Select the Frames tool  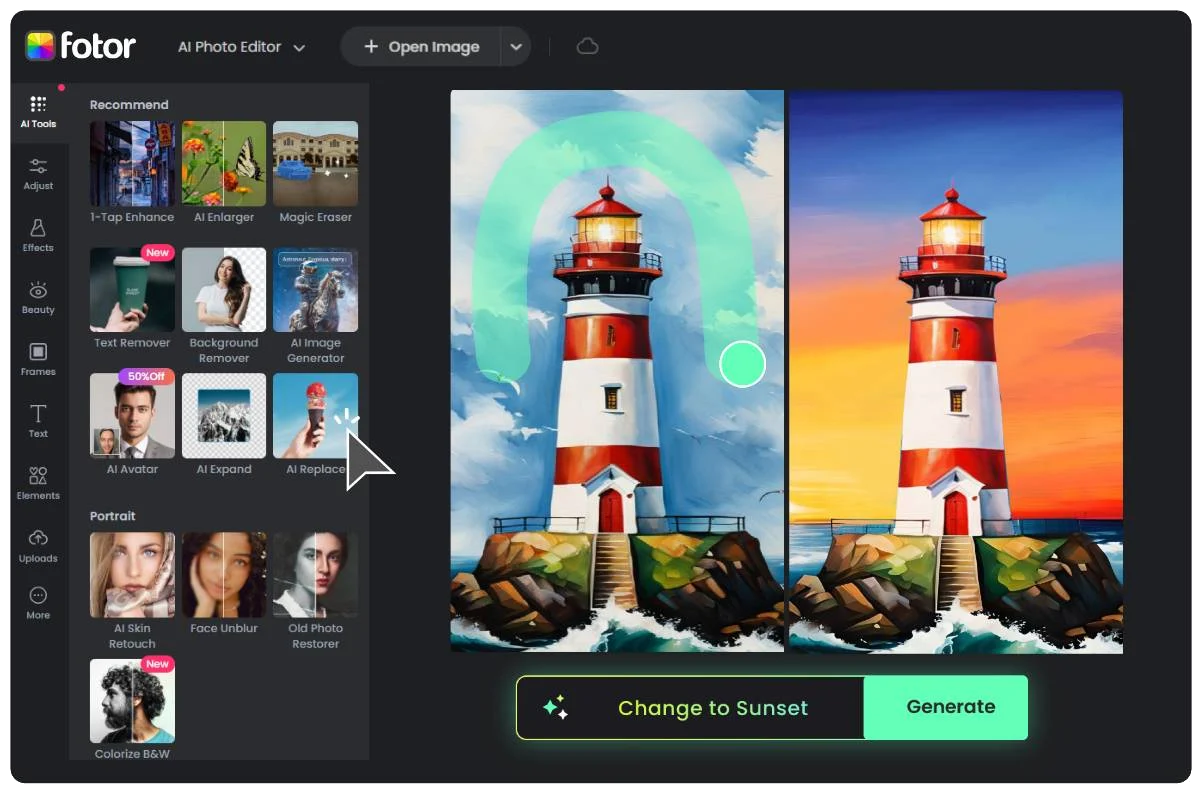38,359
